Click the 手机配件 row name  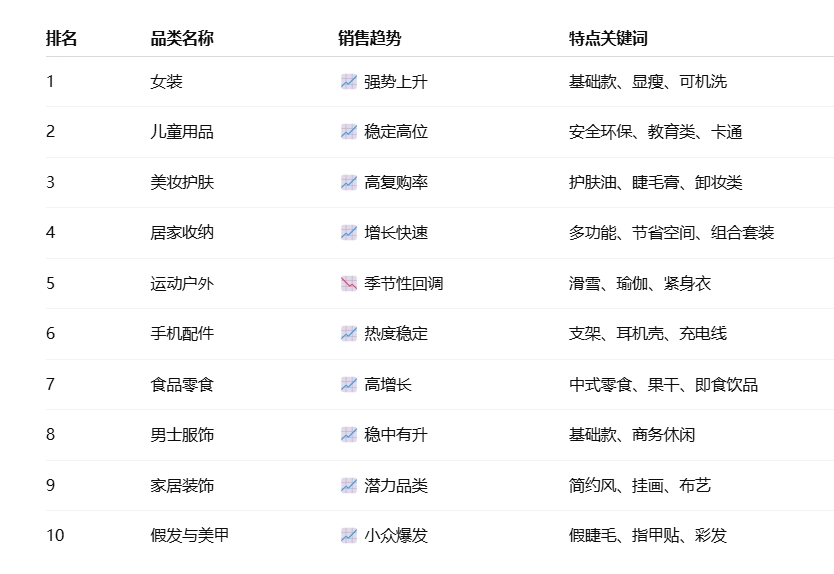click(182, 334)
